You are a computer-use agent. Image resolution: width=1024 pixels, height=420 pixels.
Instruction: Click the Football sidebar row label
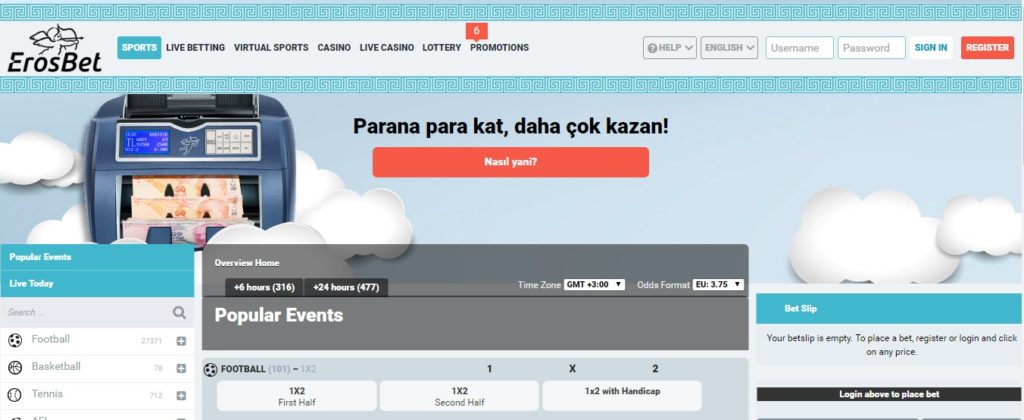pyautogui.click(x=50, y=340)
